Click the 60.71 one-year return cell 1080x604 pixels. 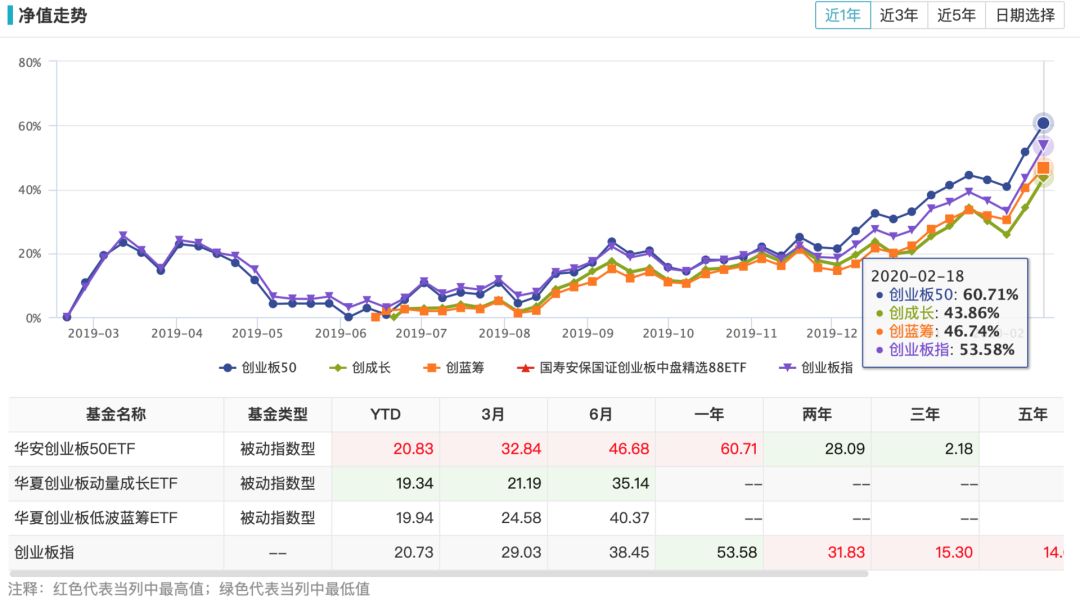[x=738, y=449]
